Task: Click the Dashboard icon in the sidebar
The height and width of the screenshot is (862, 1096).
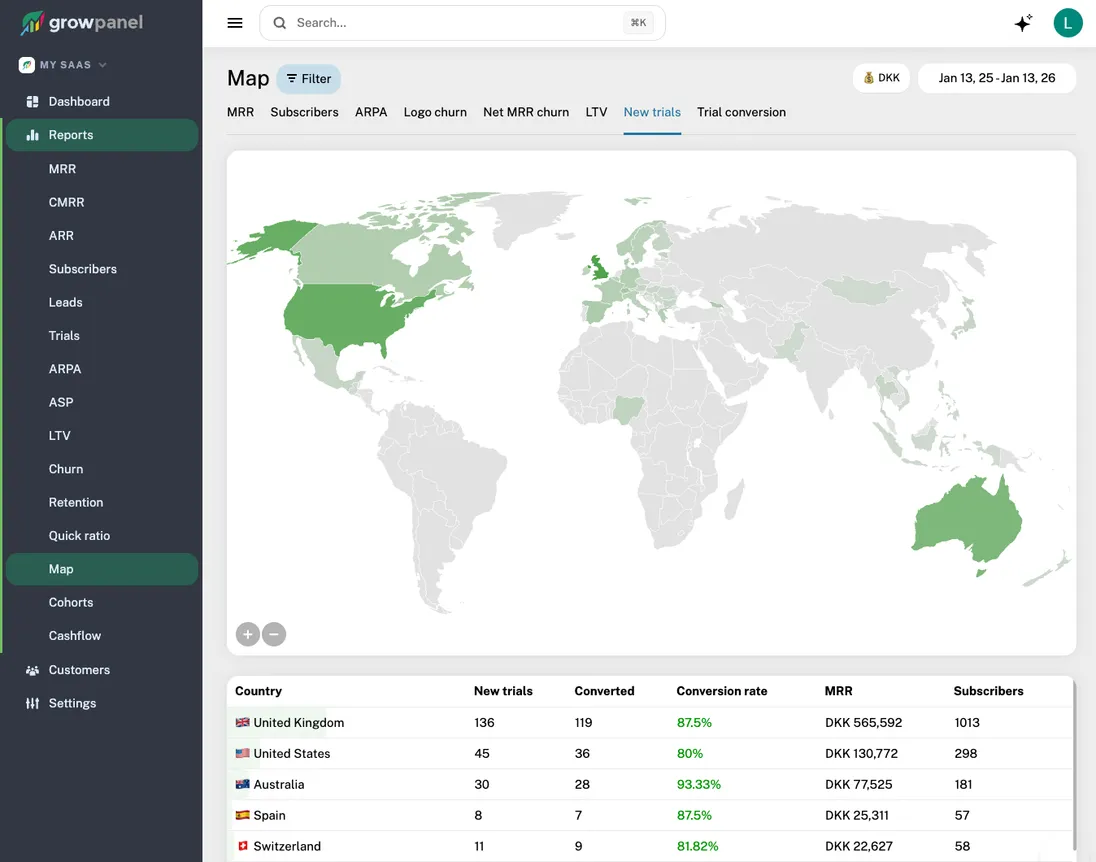Action: pos(33,101)
